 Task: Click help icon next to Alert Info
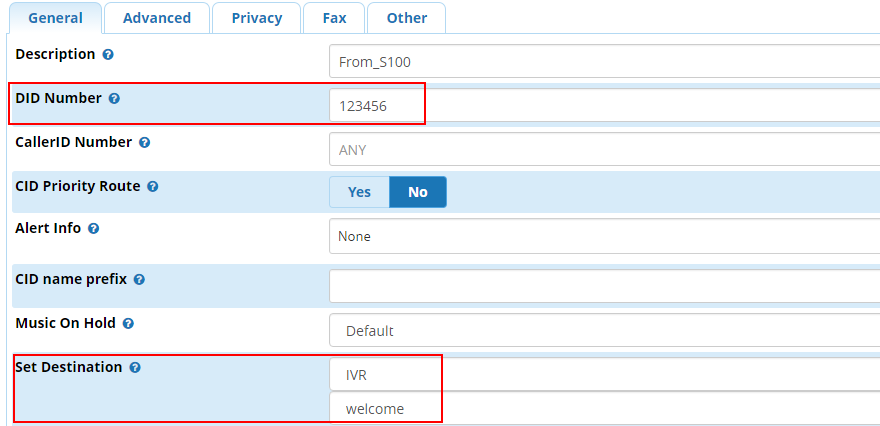(x=94, y=229)
